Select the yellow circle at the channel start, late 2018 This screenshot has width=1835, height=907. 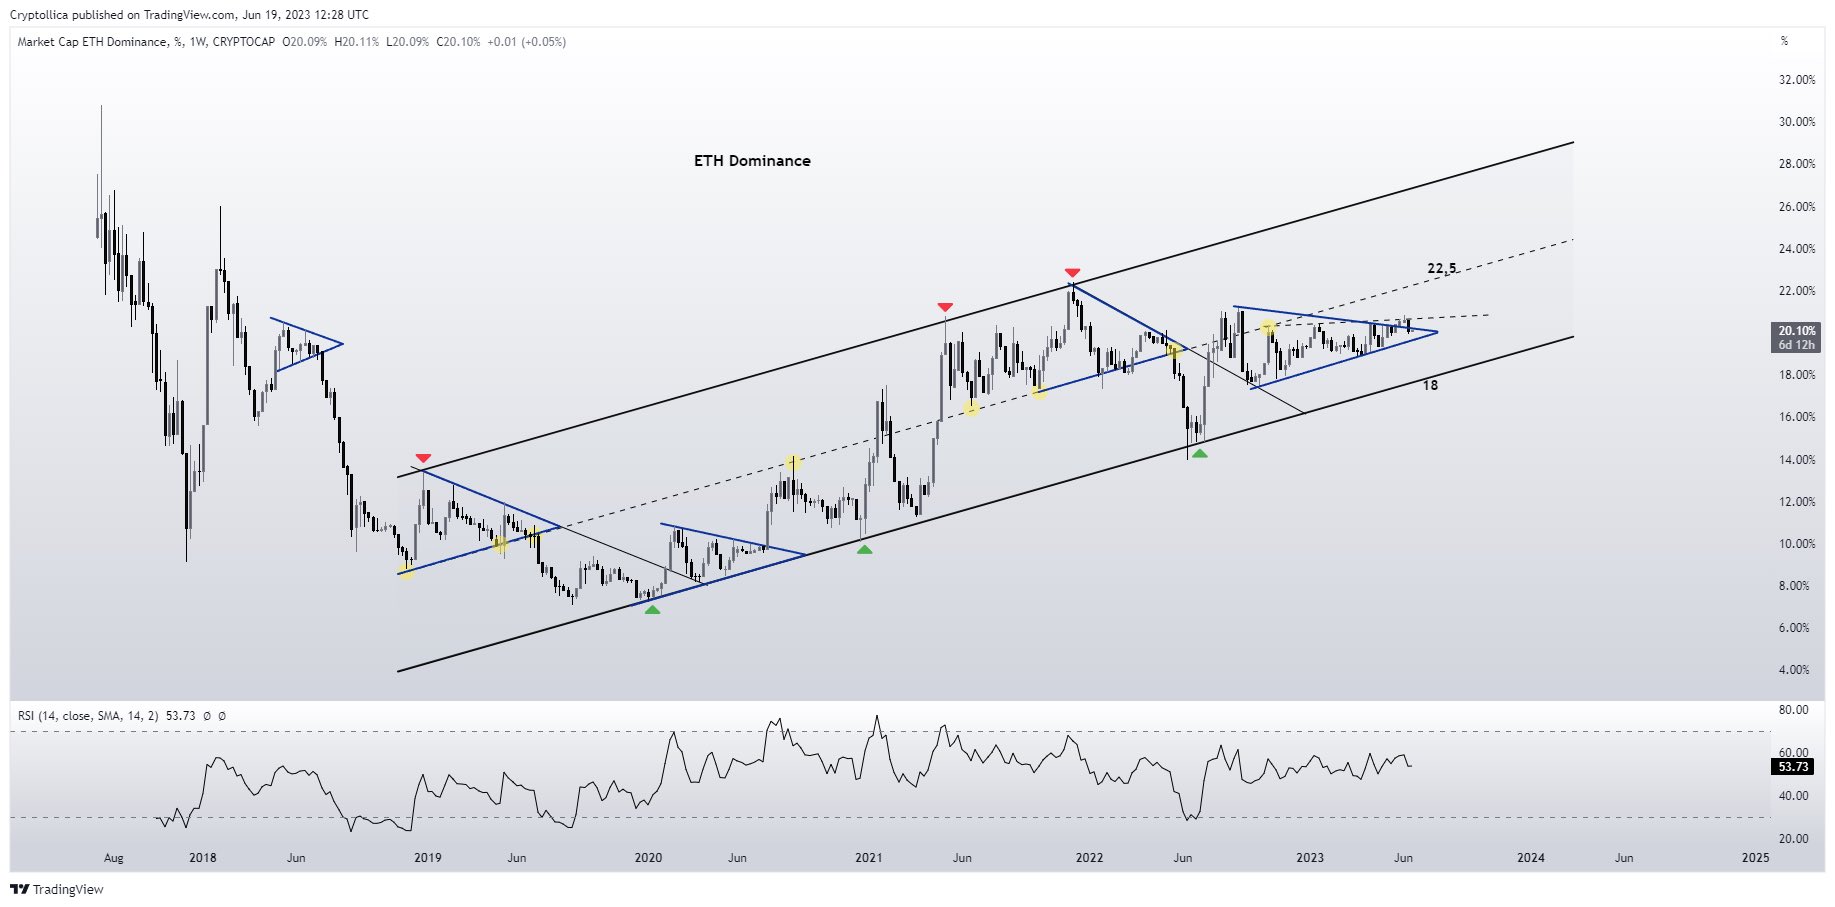pos(405,571)
